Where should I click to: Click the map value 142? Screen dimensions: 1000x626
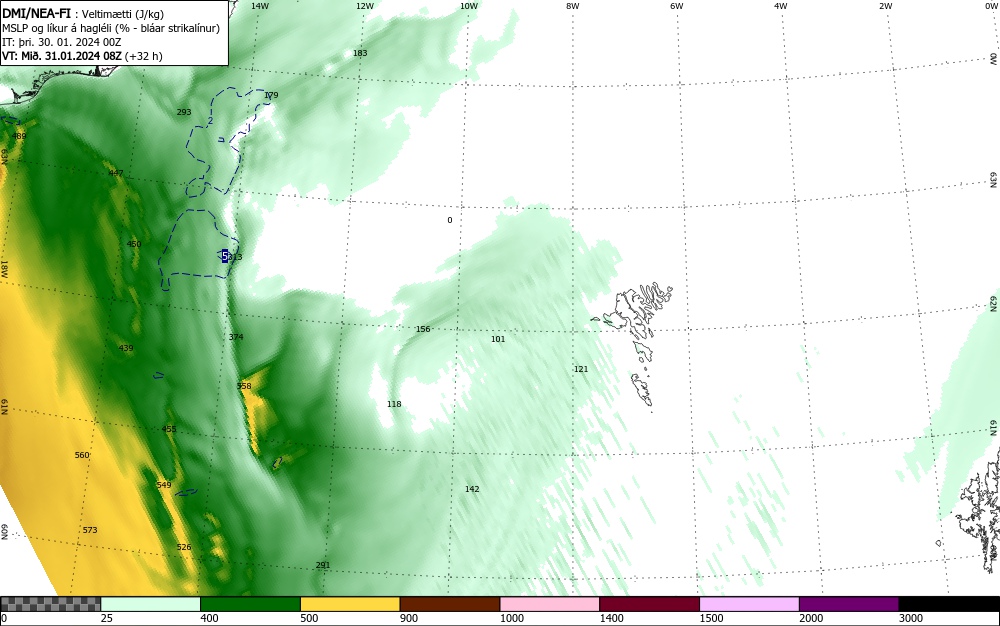click(472, 489)
